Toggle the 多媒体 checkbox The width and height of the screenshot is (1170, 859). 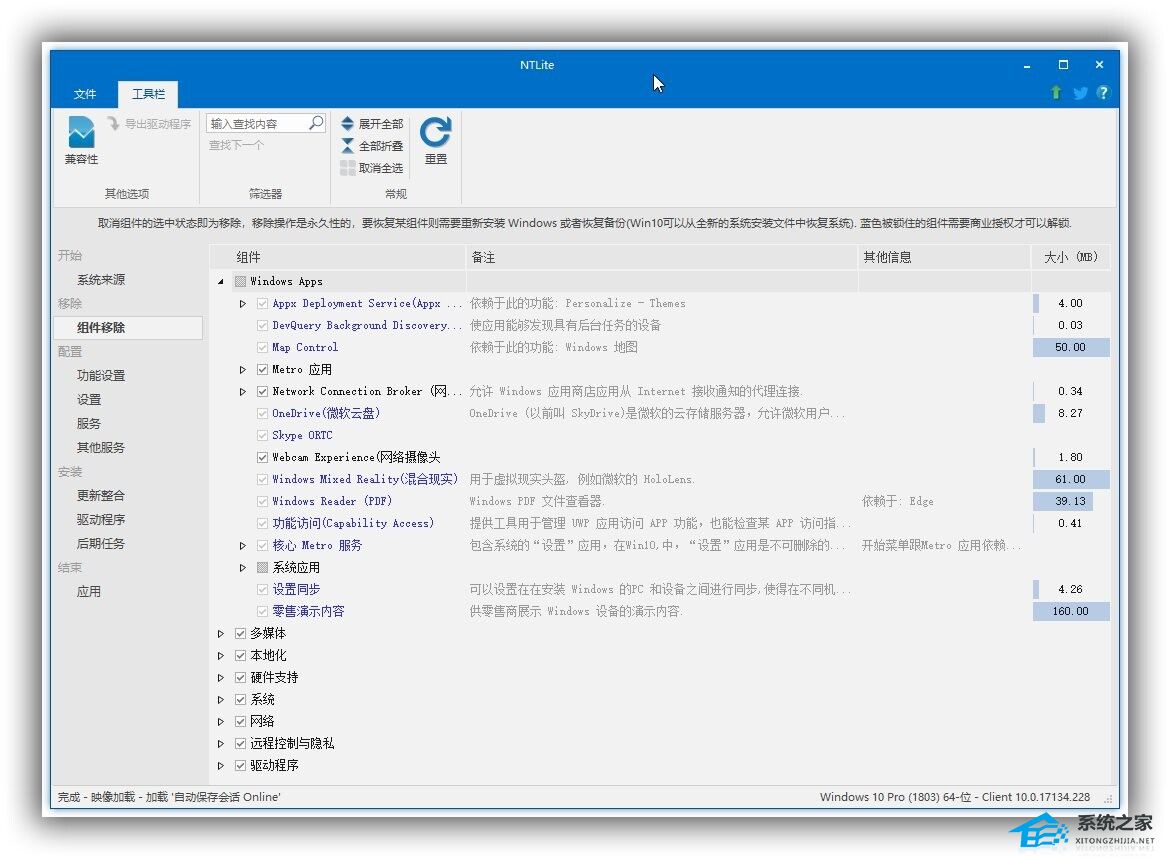[240, 634]
